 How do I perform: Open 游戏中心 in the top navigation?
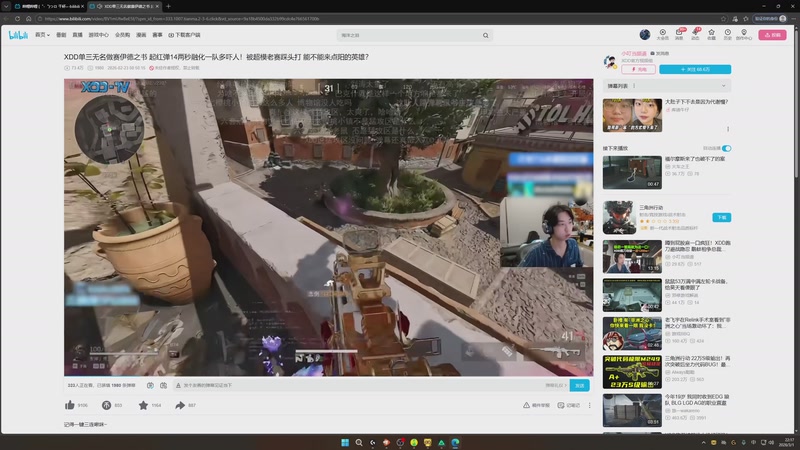coord(98,35)
